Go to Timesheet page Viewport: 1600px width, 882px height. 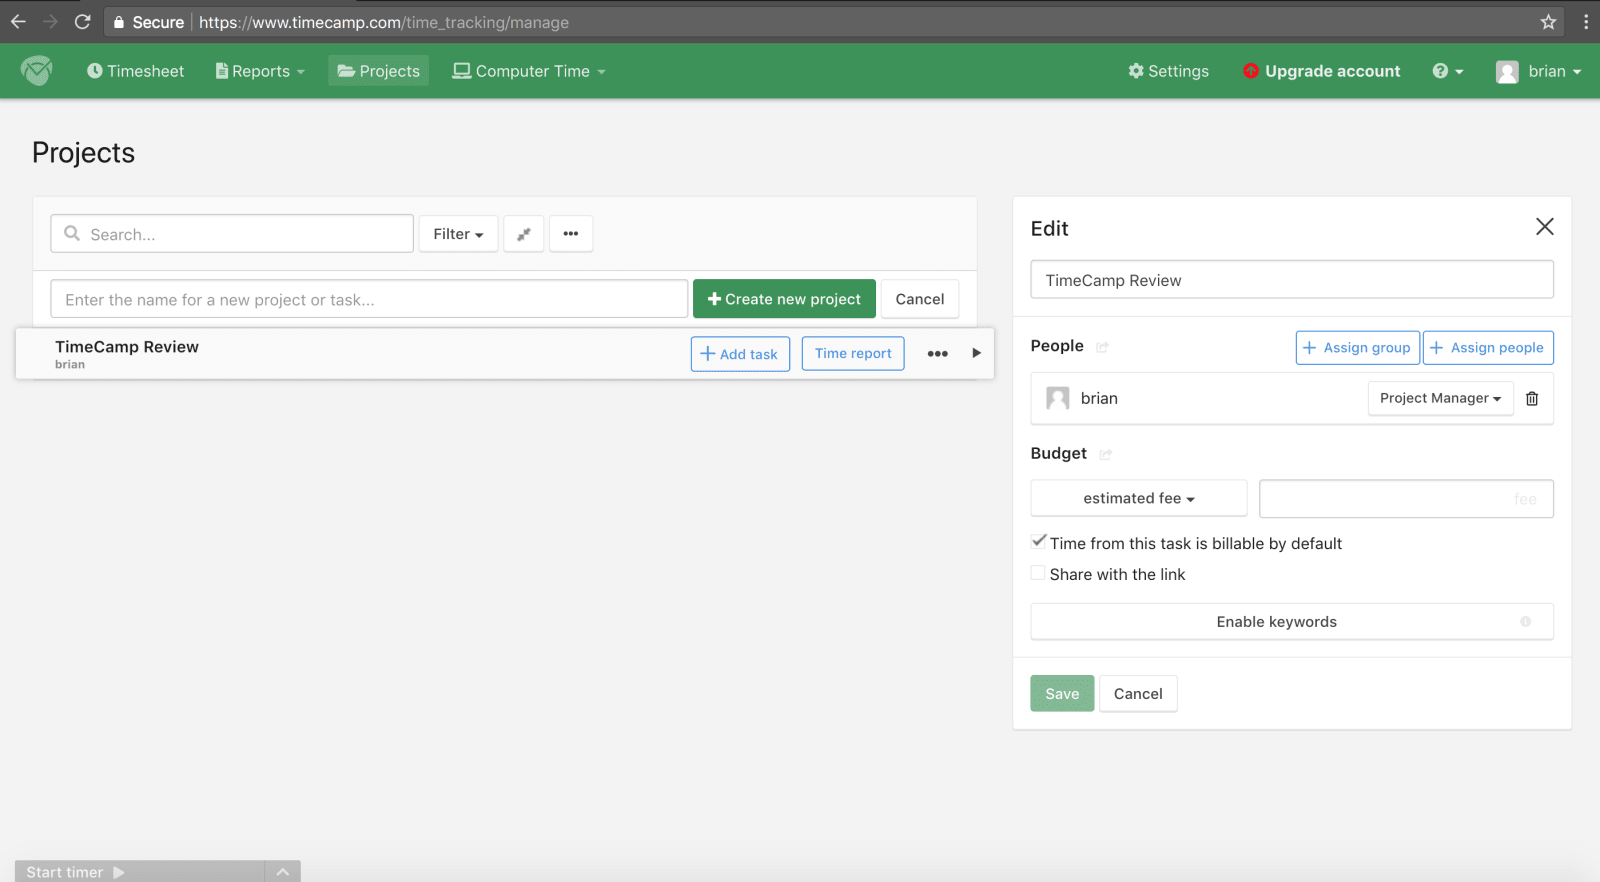pyautogui.click(x=135, y=71)
